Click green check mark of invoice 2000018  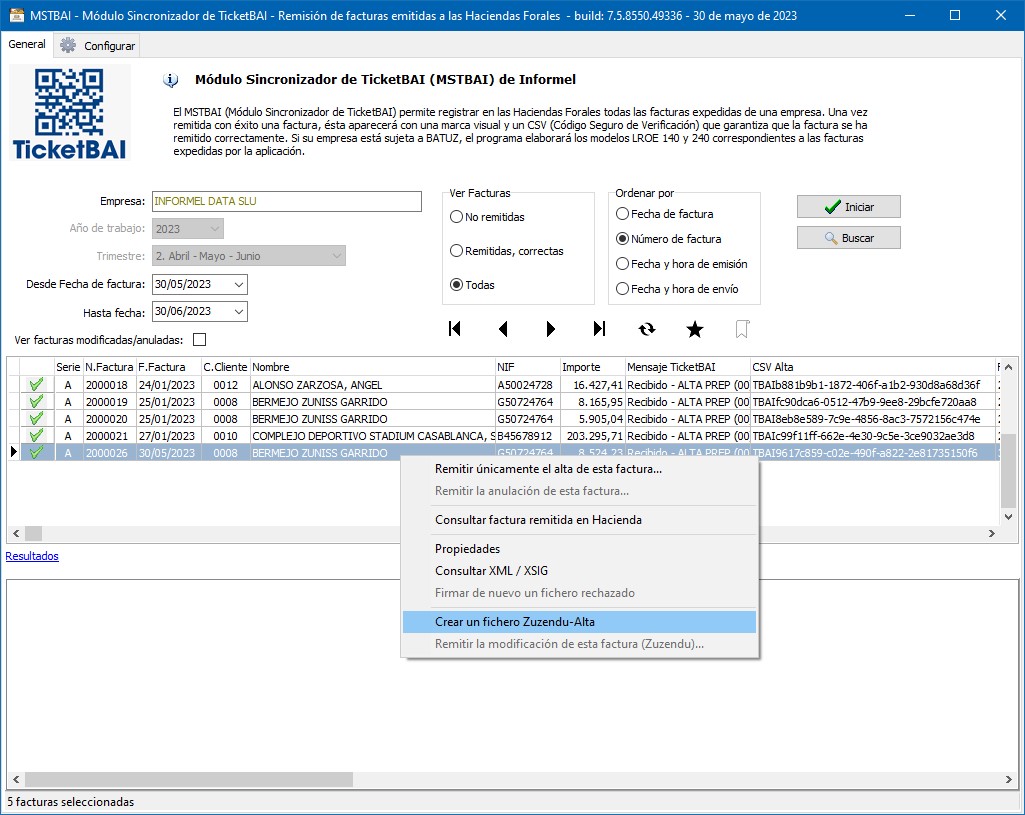(37, 384)
